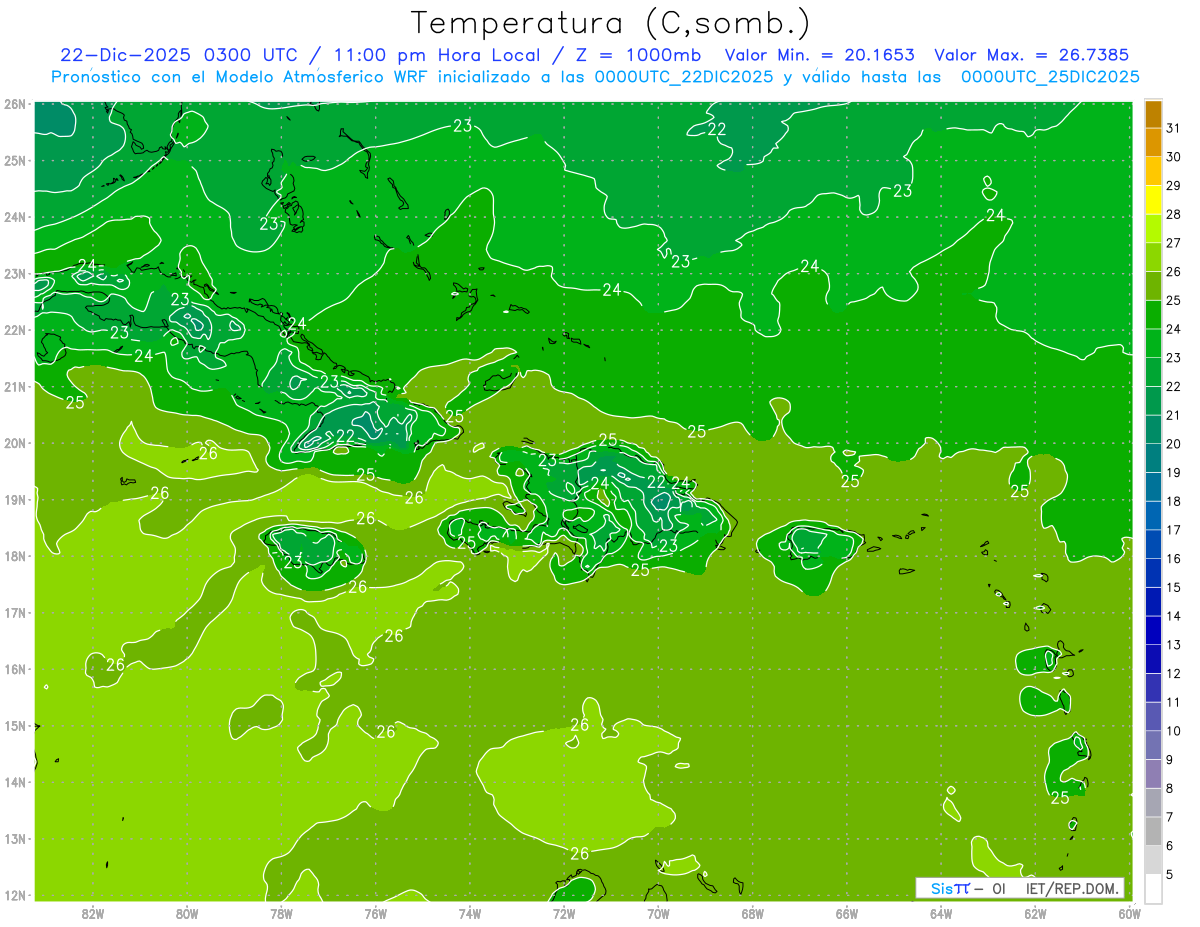
Task: Click the latitude axis label '19N'
Action: point(14,499)
